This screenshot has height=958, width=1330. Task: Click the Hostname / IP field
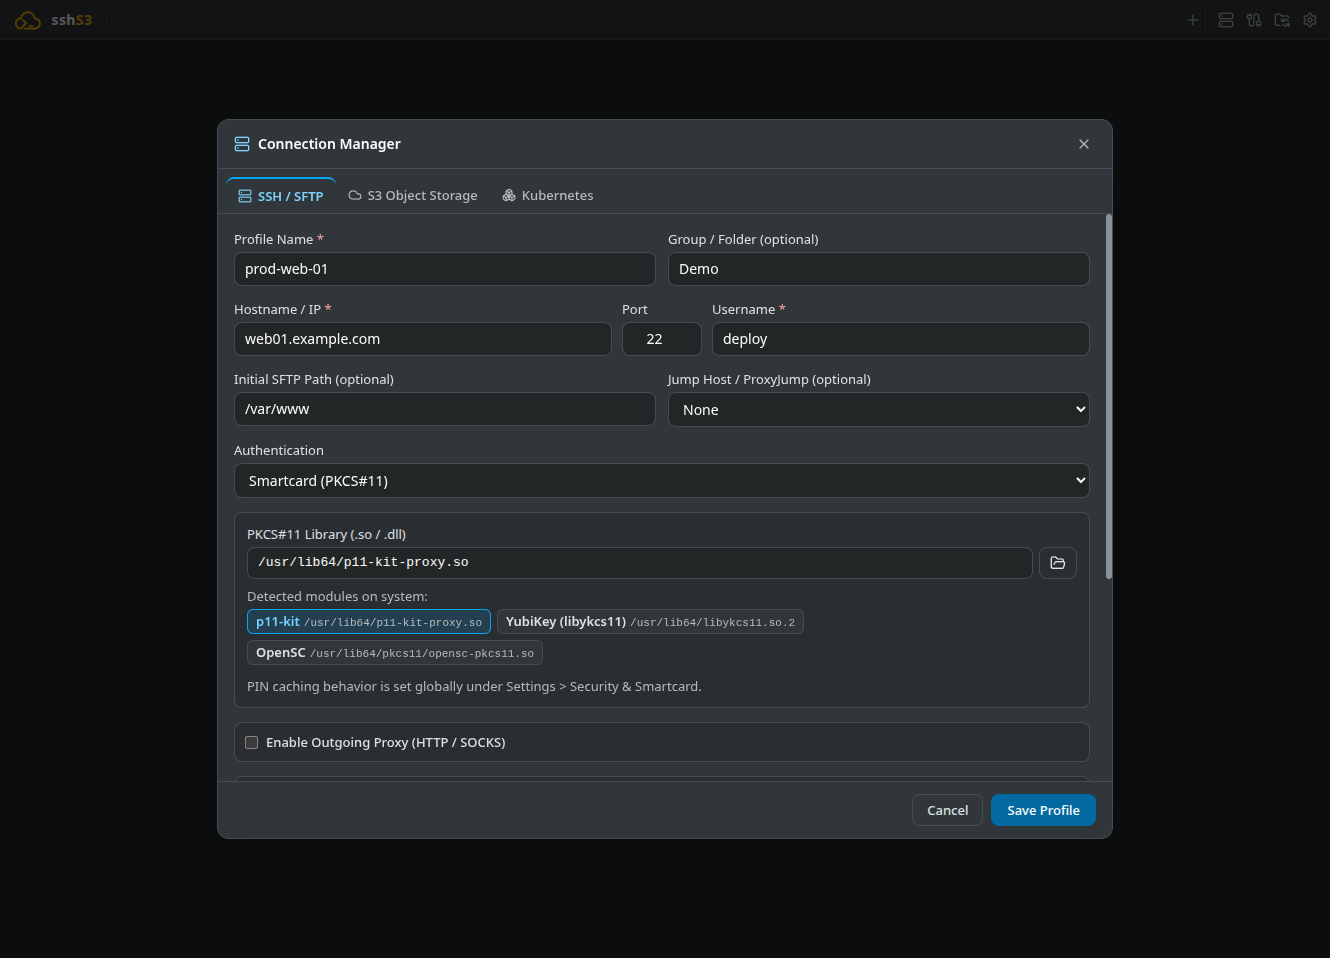[x=423, y=339]
